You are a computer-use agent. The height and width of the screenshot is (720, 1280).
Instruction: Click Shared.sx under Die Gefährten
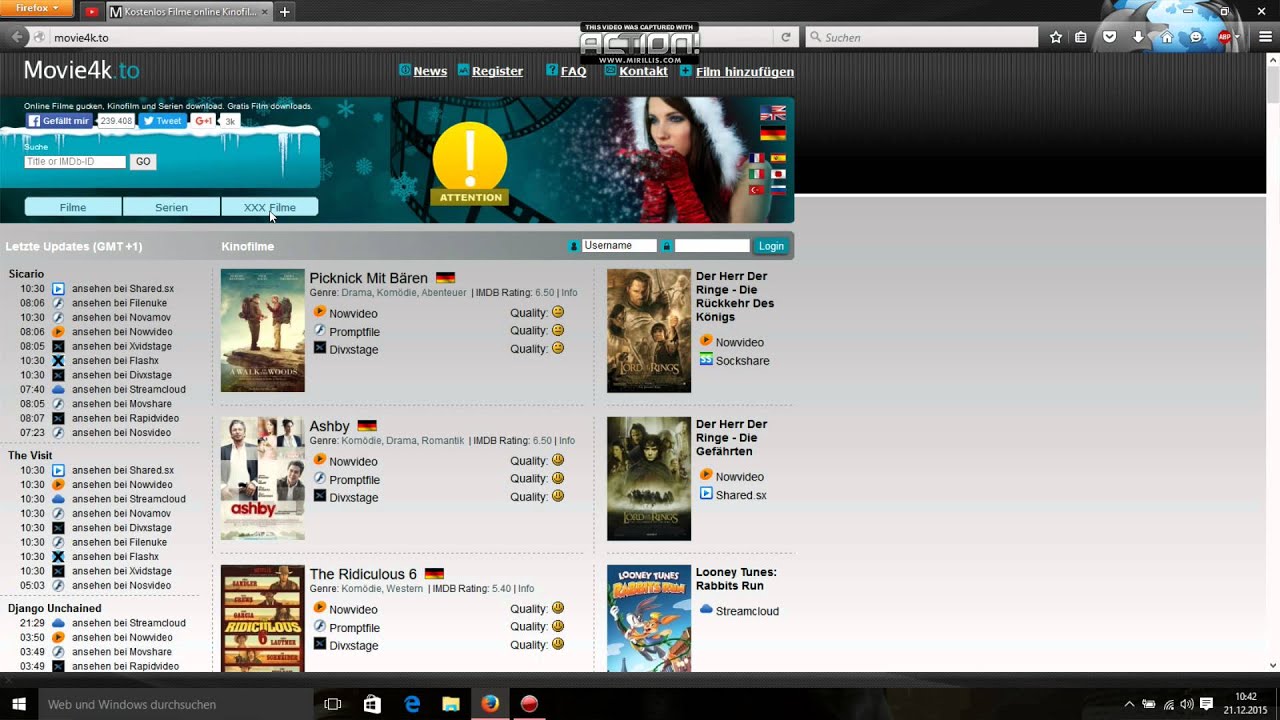point(741,495)
